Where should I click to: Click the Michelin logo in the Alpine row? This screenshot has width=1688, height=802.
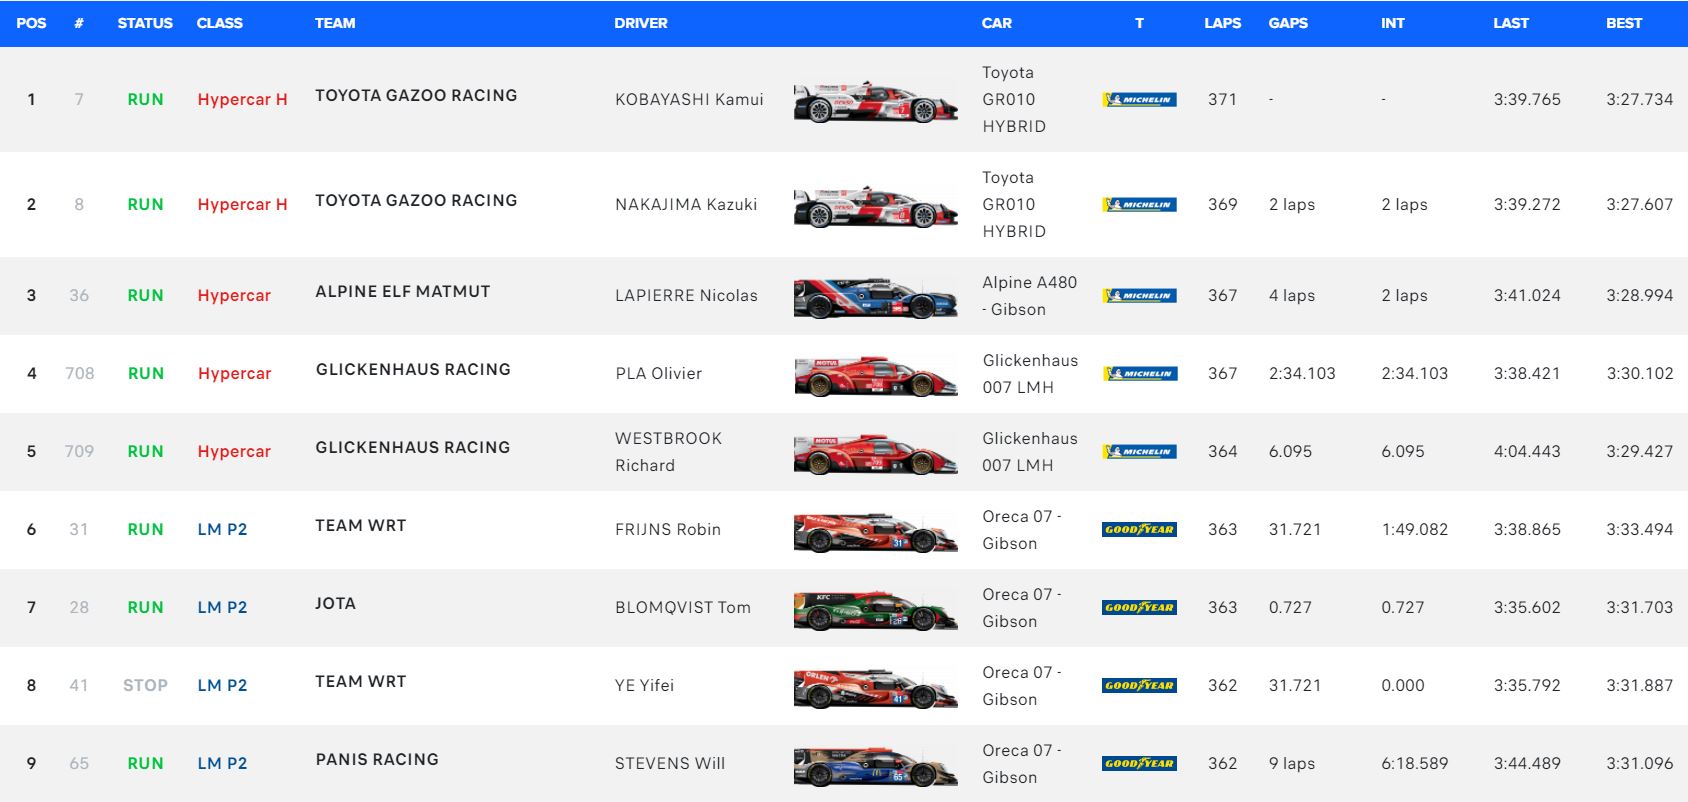(1139, 296)
